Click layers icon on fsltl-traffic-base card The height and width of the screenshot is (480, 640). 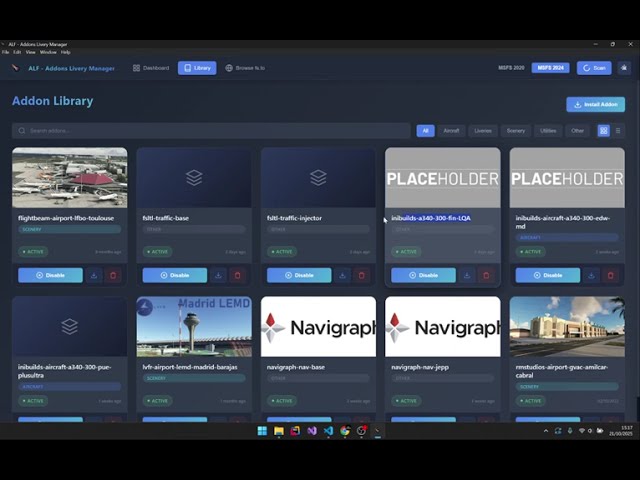coord(194,178)
